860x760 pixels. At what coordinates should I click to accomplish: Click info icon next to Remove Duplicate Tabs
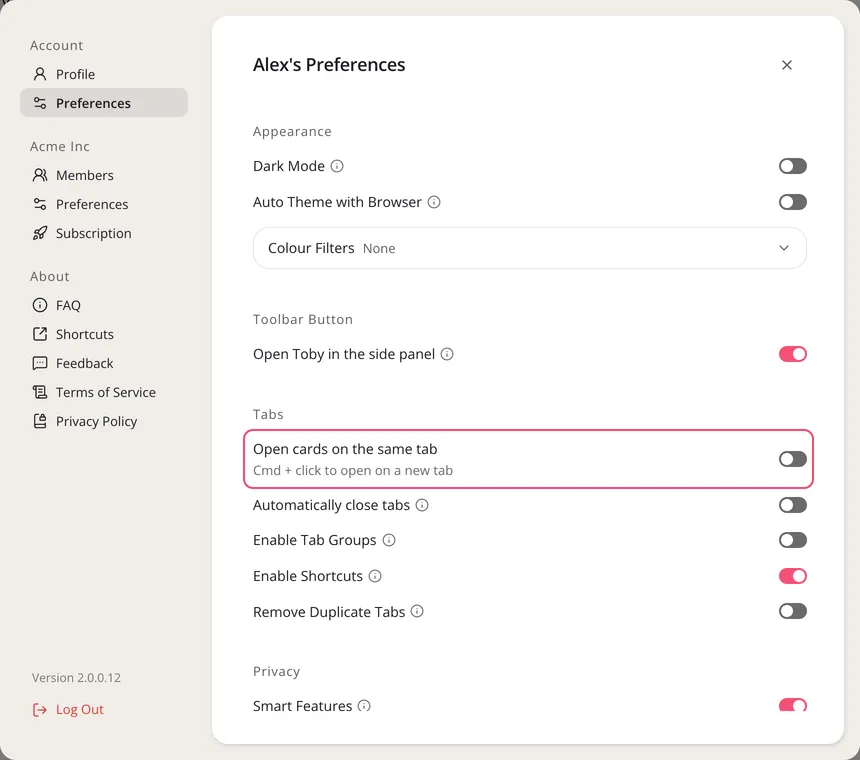point(417,611)
